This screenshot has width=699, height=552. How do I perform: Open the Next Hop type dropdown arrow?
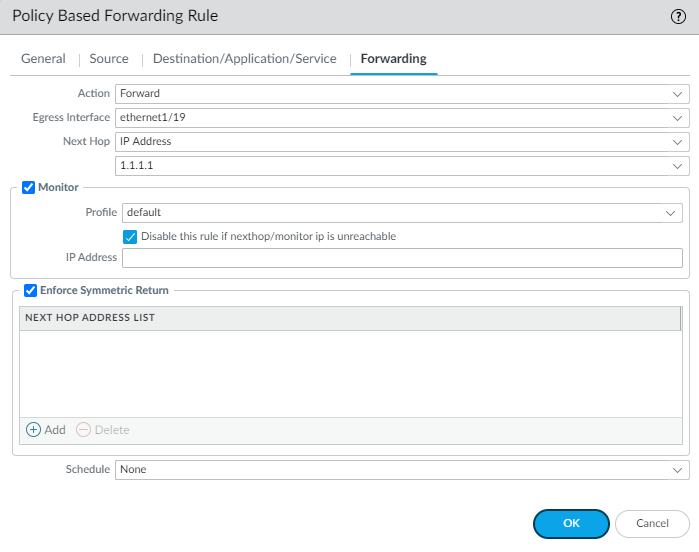point(678,142)
